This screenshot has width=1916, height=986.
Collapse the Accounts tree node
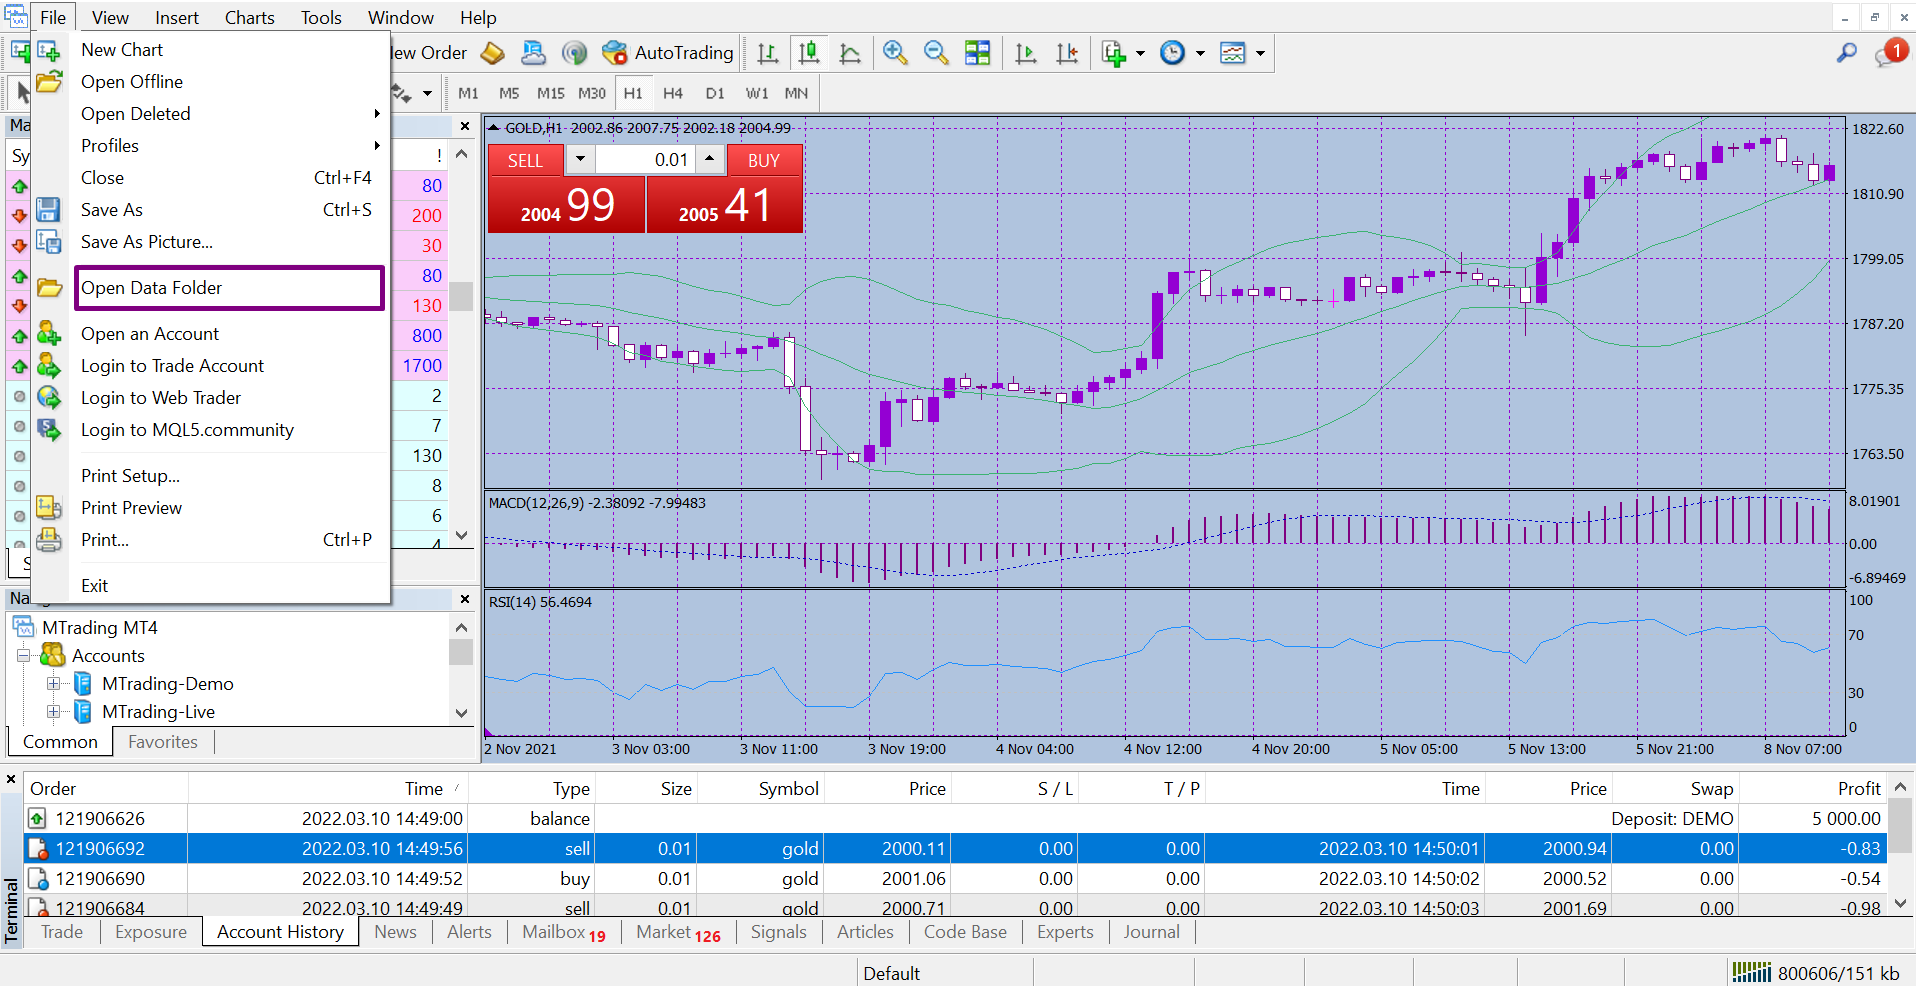click(x=23, y=656)
